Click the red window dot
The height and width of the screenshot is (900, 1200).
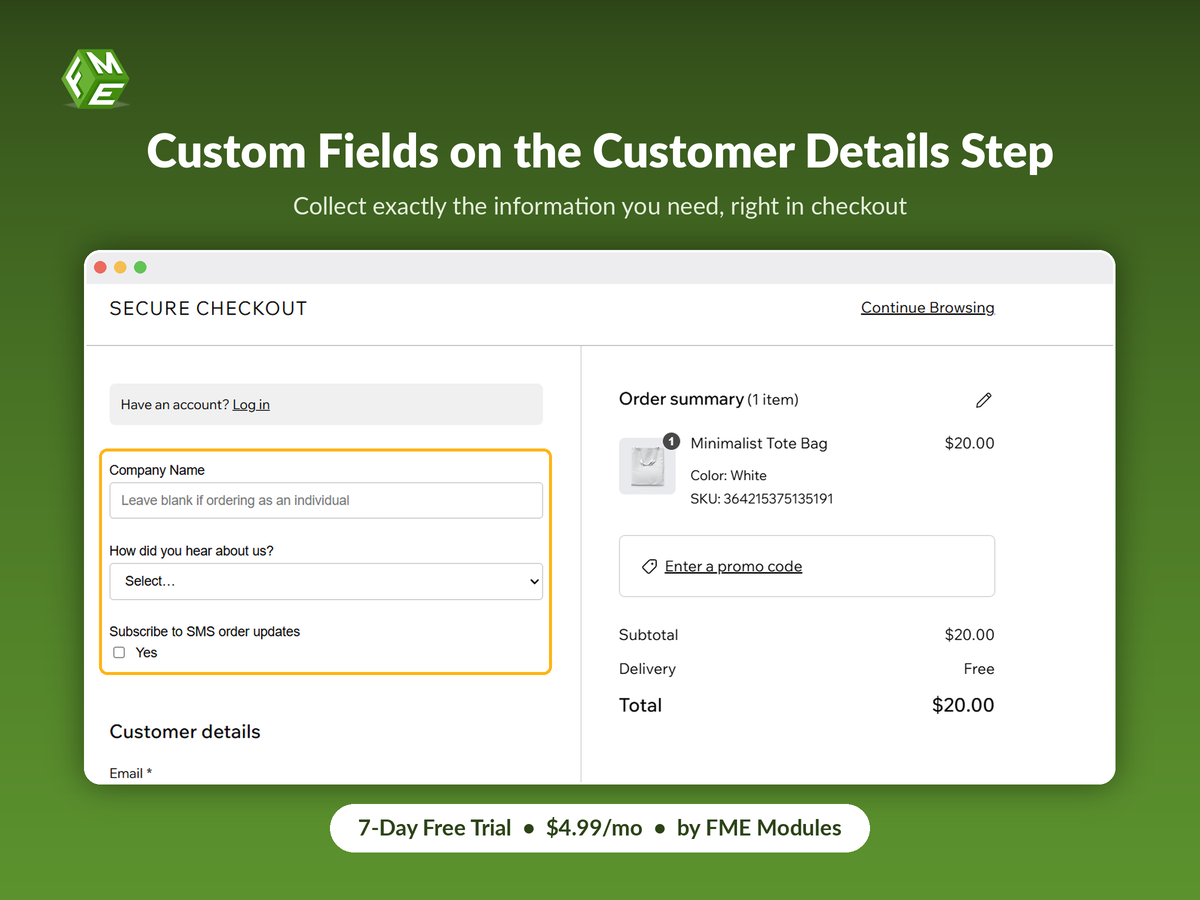[x=100, y=267]
